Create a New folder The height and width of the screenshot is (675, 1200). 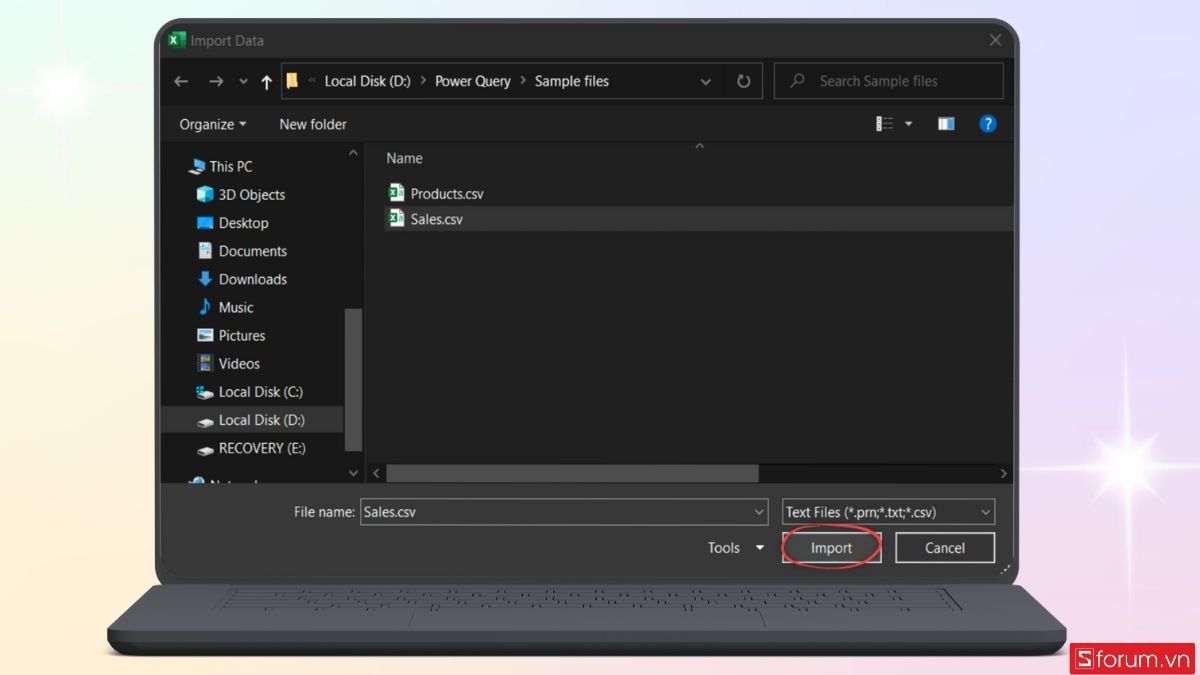point(313,124)
